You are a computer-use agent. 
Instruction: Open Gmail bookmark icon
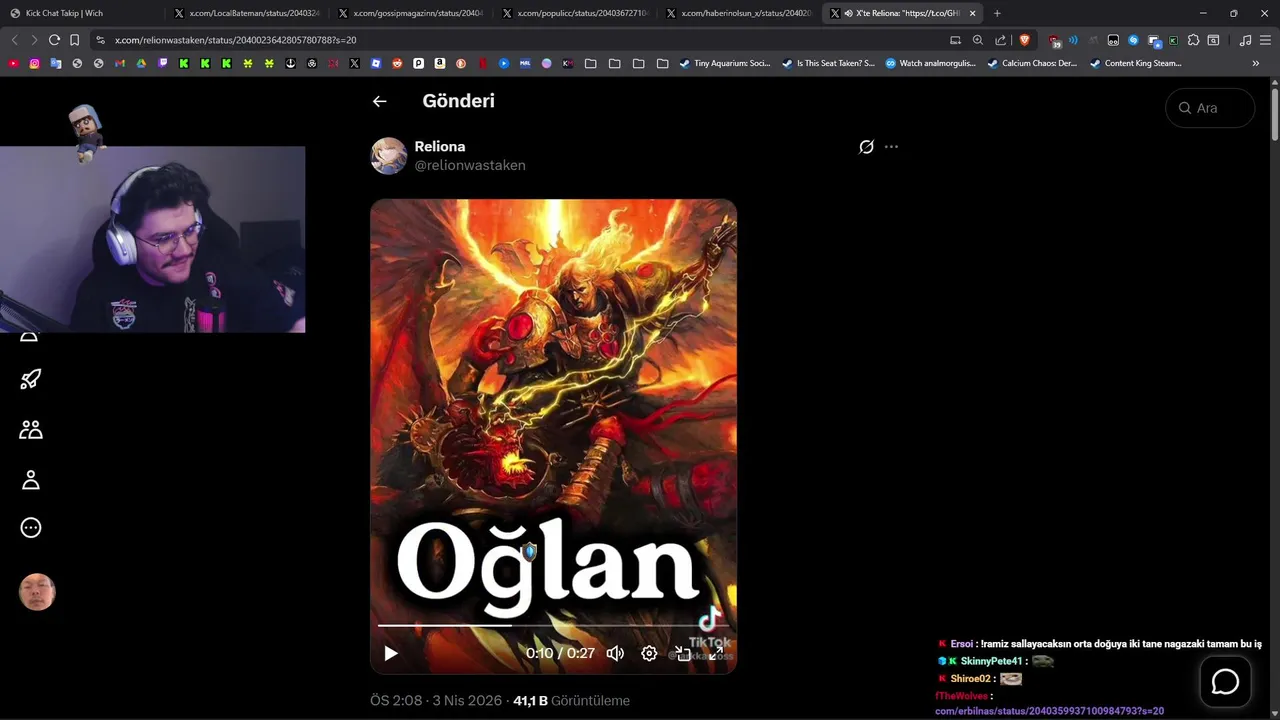(x=119, y=63)
